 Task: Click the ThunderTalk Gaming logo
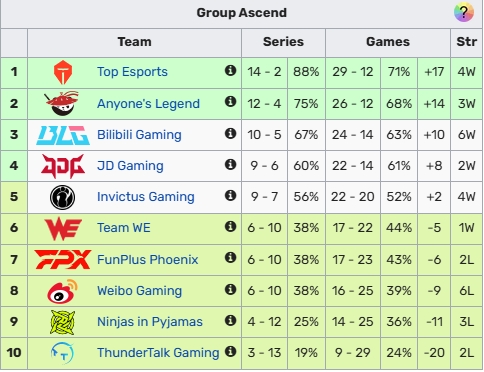click(62, 353)
